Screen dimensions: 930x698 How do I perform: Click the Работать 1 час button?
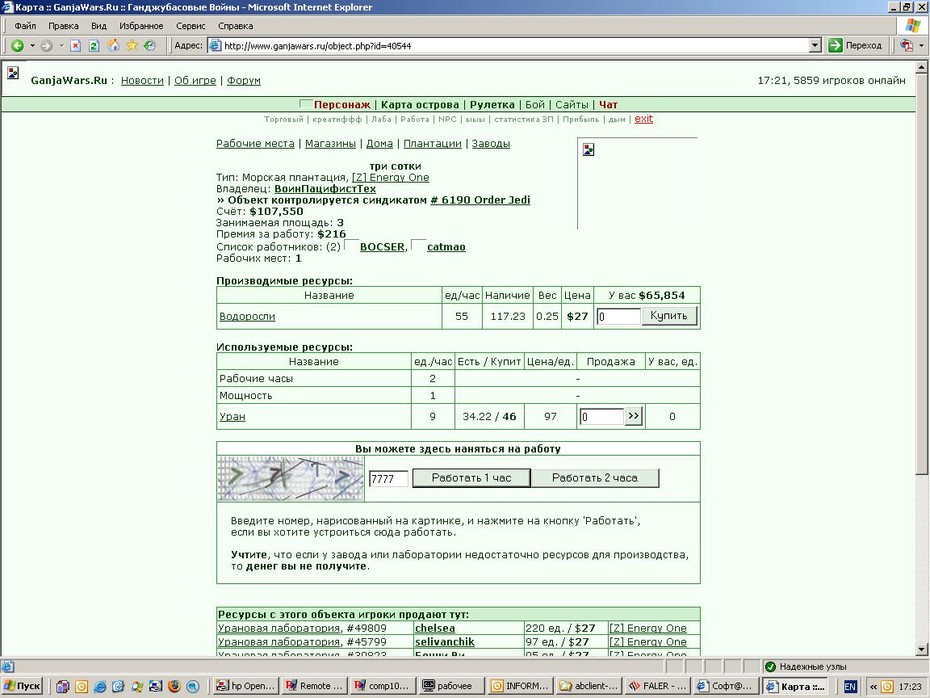tap(472, 478)
